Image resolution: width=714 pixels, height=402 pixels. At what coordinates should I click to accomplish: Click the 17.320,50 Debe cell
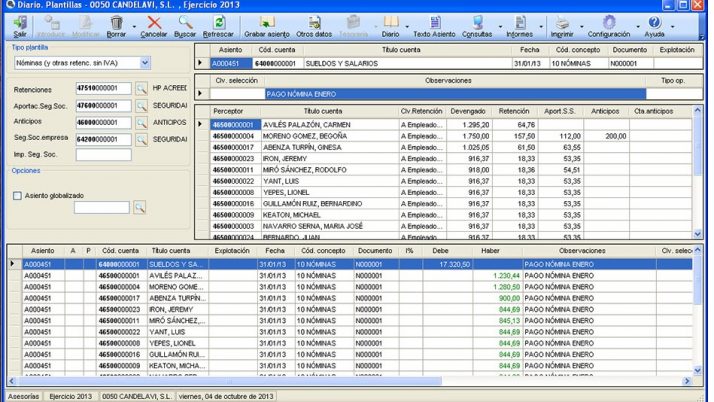tap(448, 265)
